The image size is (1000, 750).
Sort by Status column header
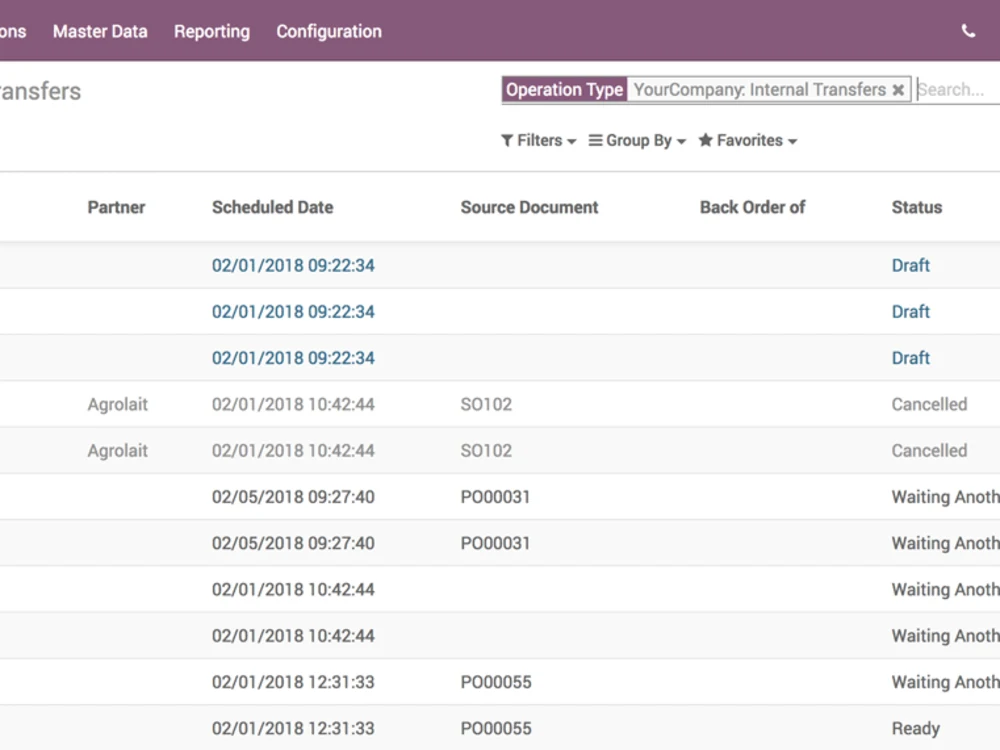click(916, 207)
